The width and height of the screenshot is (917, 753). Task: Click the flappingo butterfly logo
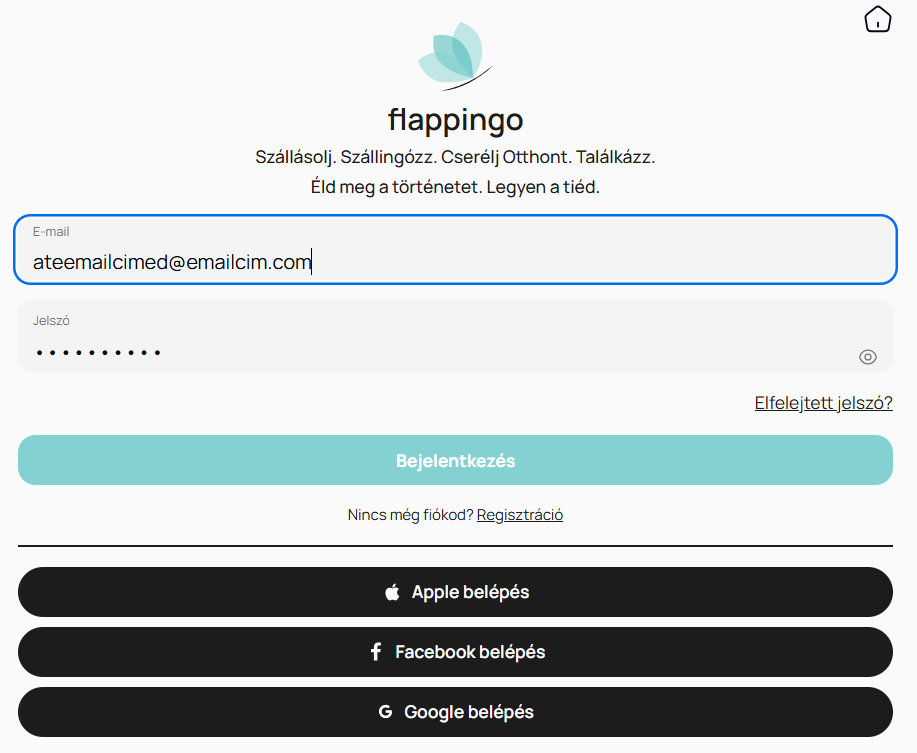(455, 56)
